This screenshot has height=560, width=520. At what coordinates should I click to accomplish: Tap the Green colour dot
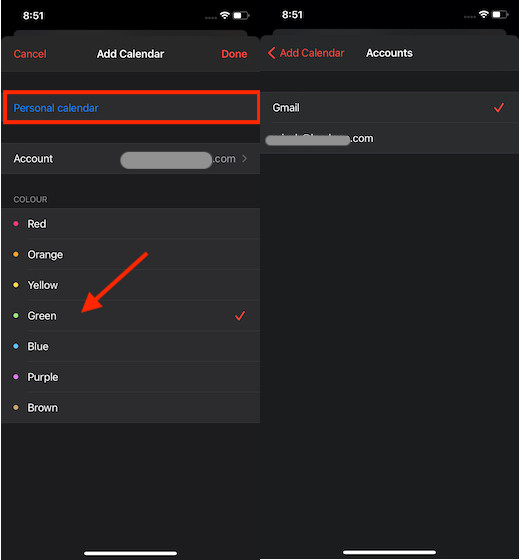[16, 316]
